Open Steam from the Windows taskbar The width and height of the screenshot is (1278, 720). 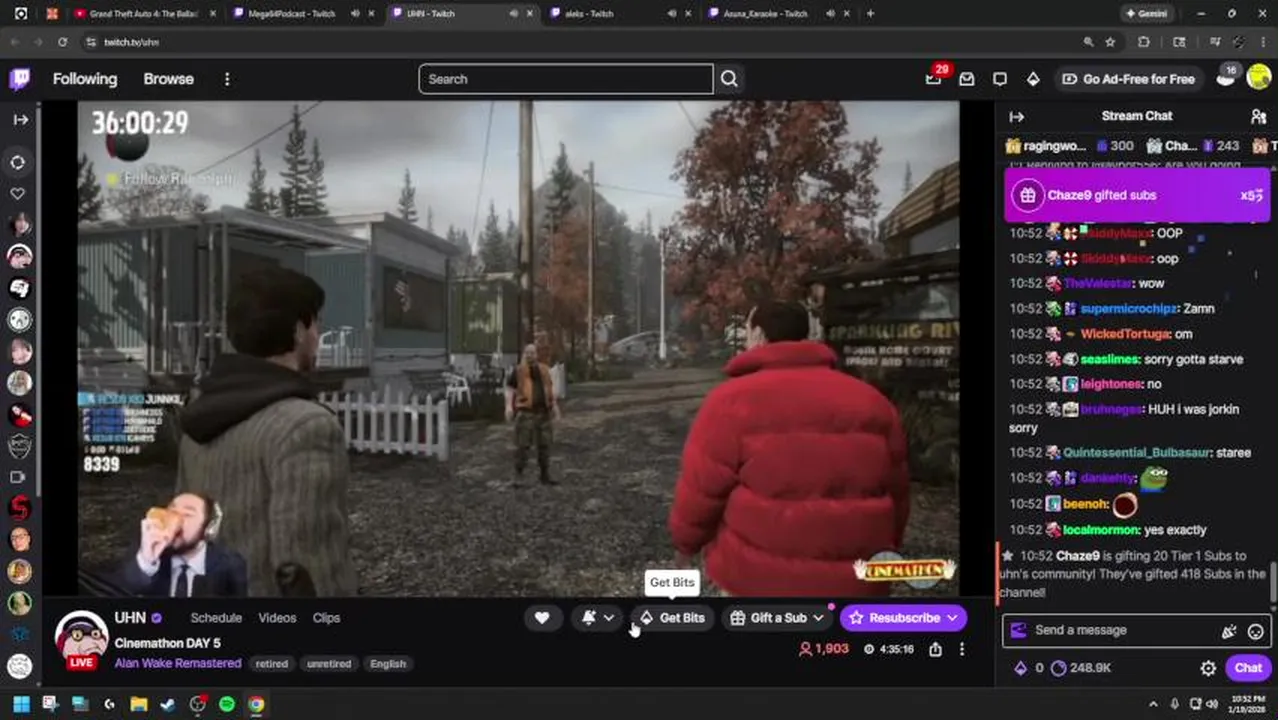tap(168, 704)
